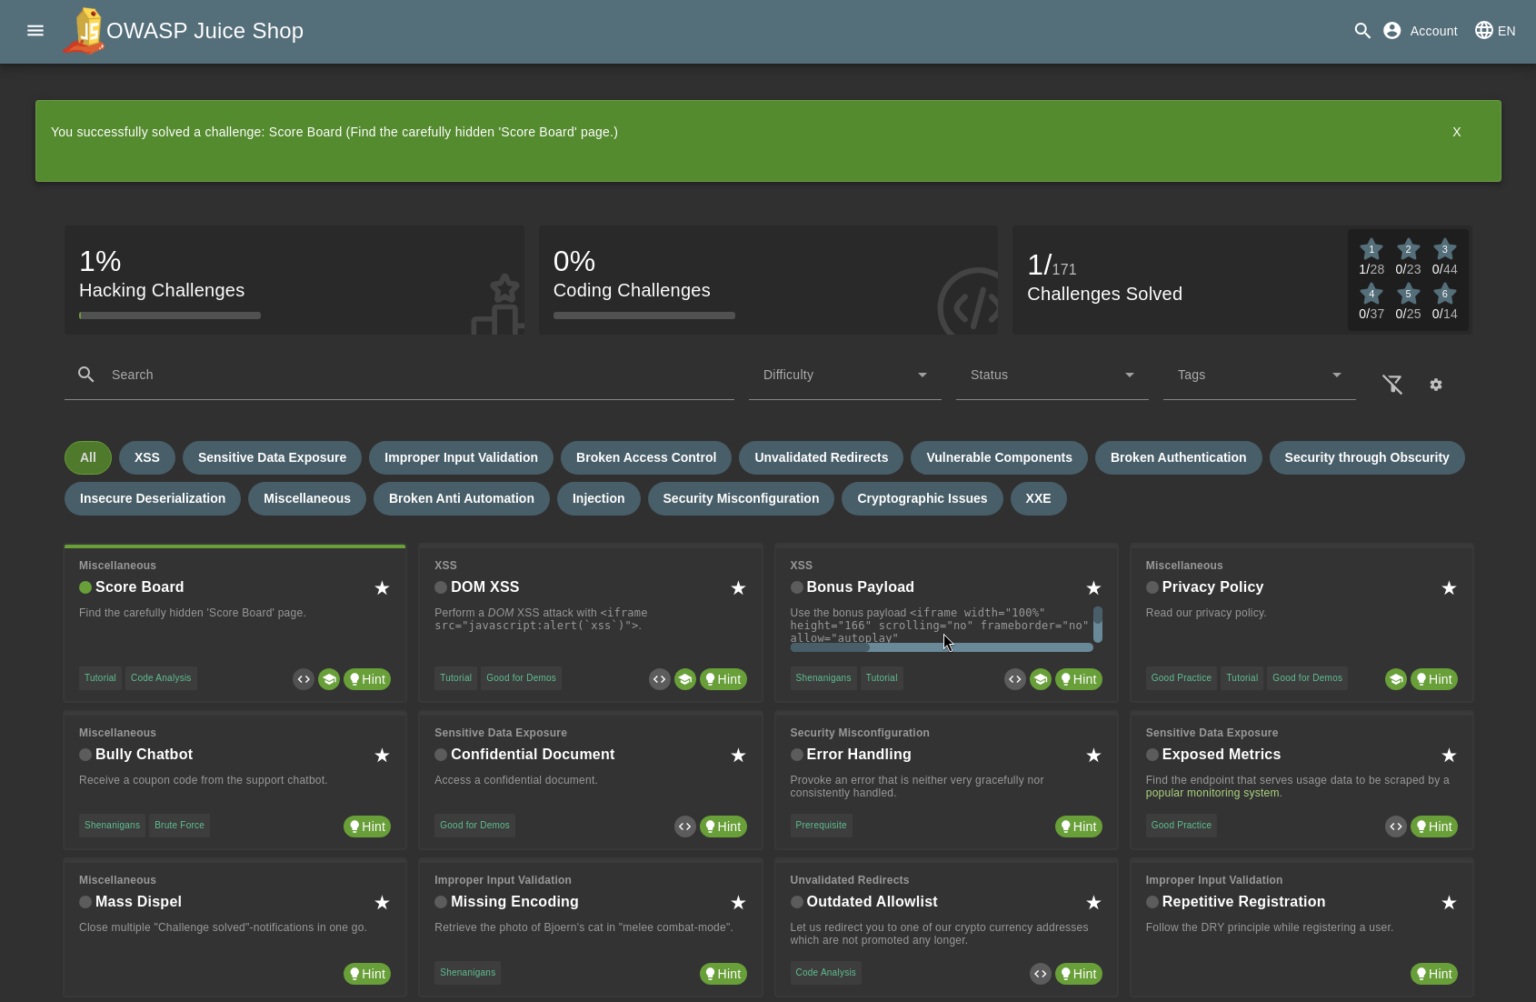Viewport: 1536px width, 1002px height.
Task: Toggle the XSS category filter chip
Action: 147,458
